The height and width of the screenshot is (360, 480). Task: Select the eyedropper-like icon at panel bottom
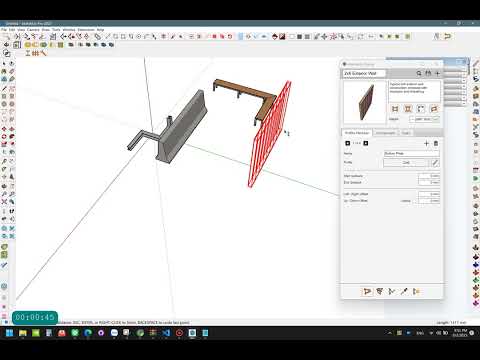[x=404, y=292]
